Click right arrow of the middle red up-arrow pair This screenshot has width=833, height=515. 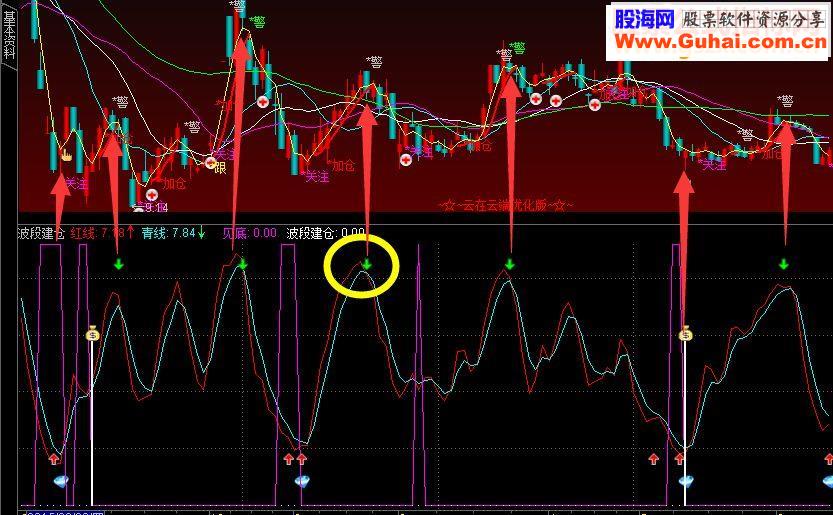pyautogui.click(x=302, y=459)
